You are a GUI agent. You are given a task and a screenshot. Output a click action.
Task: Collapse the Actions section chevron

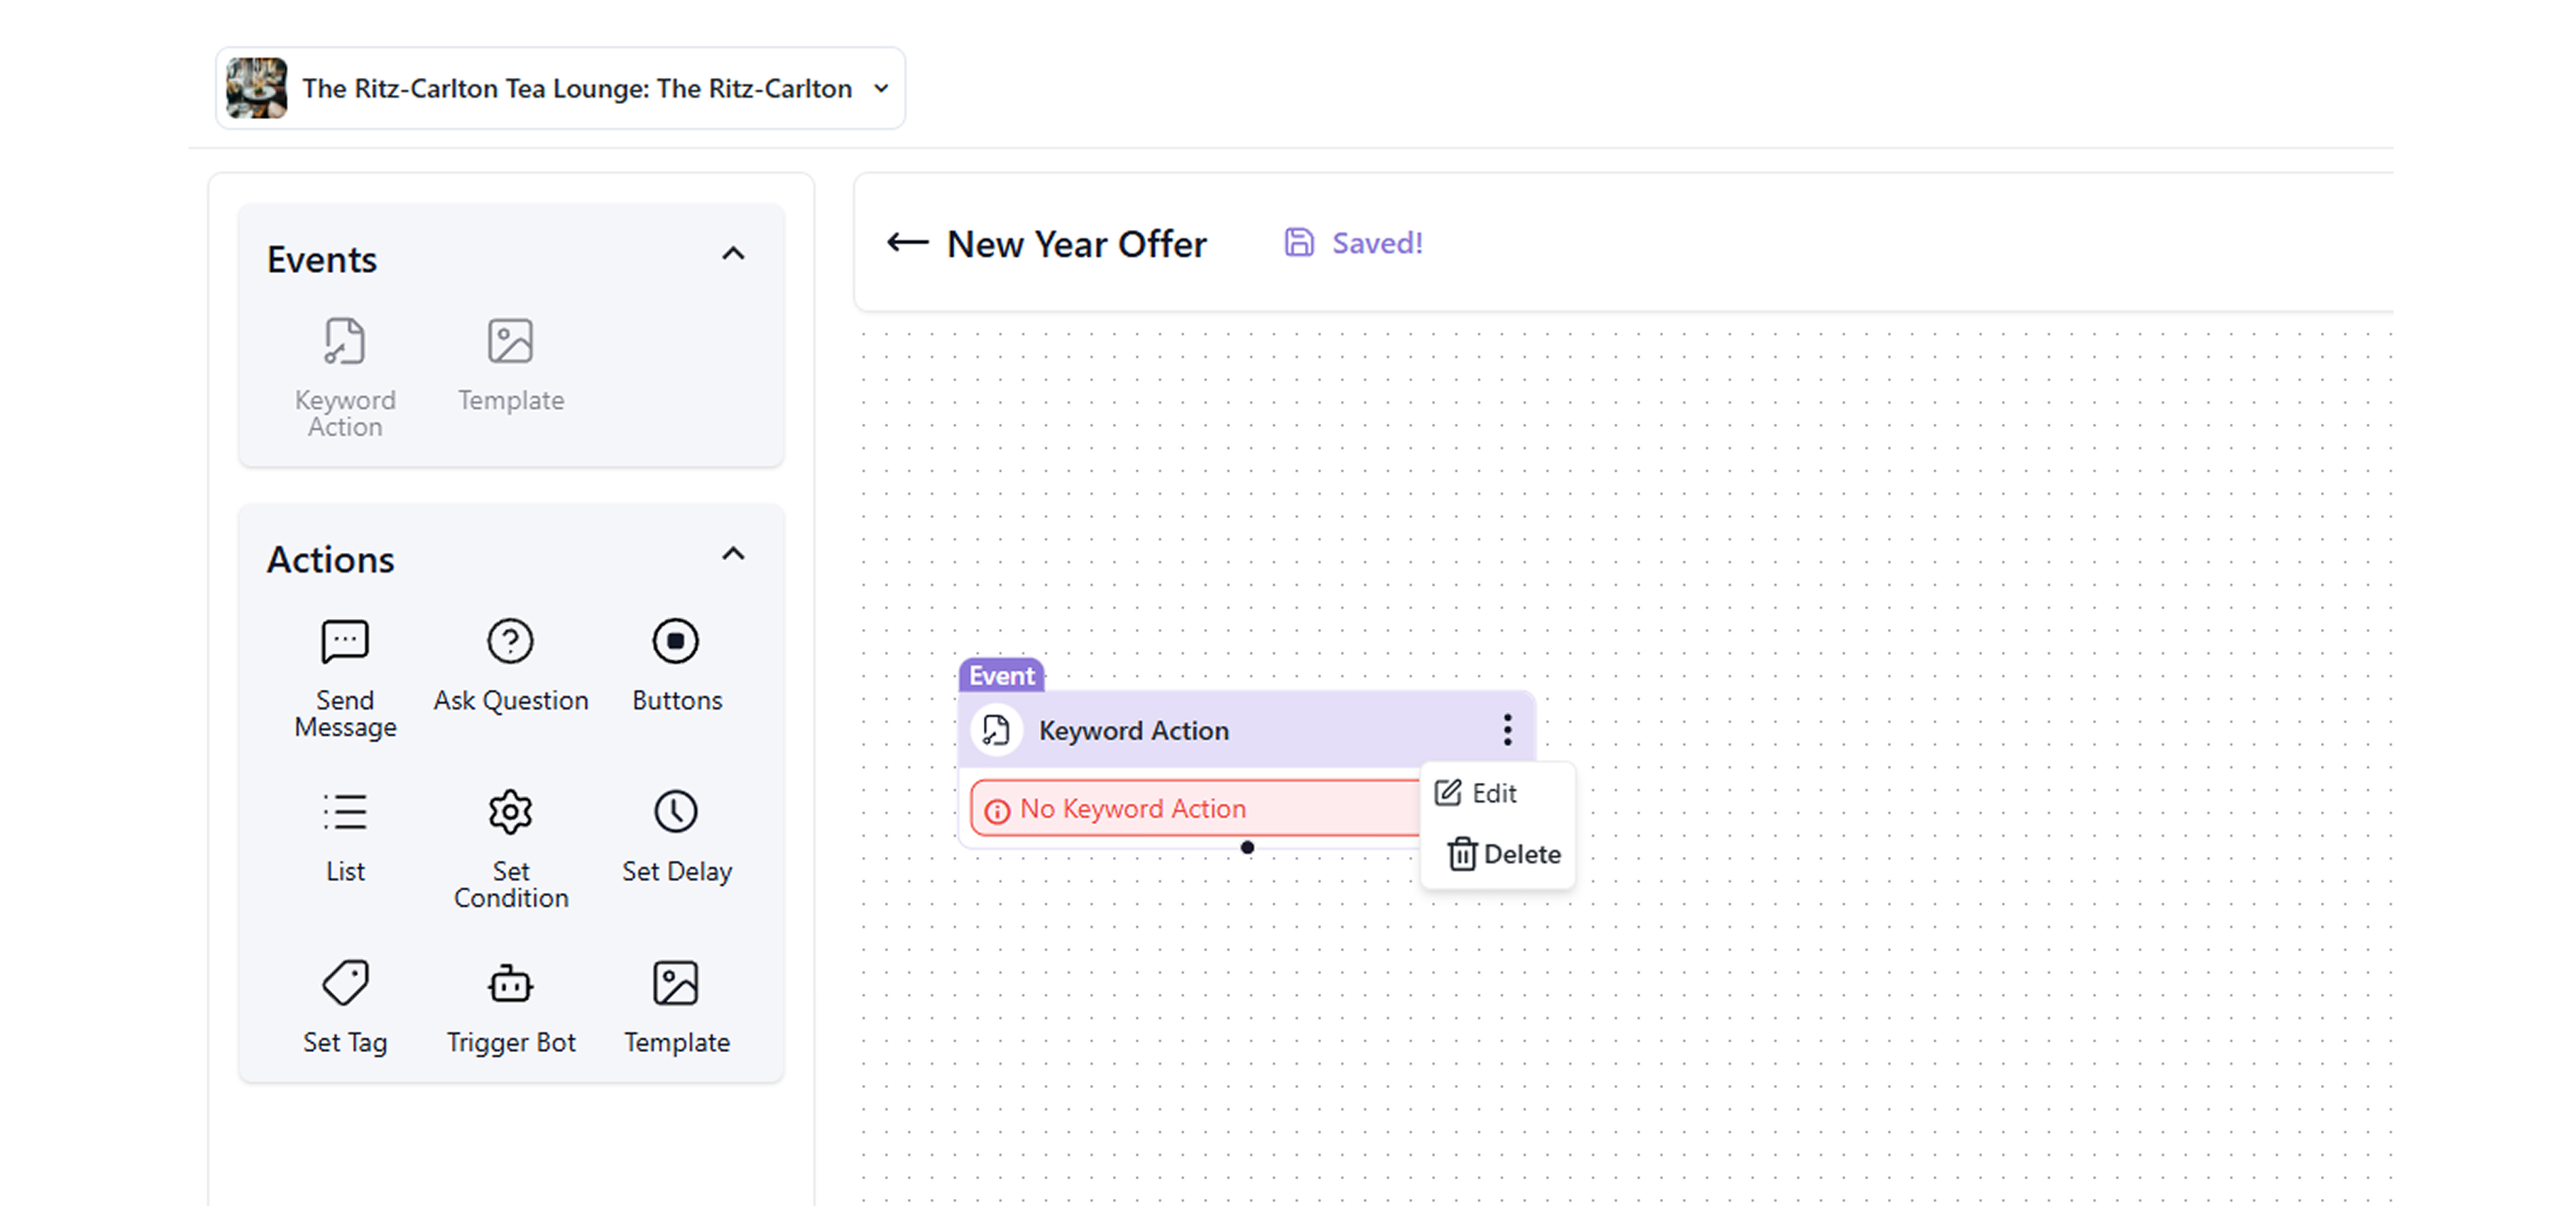click(x=733, y=554)
